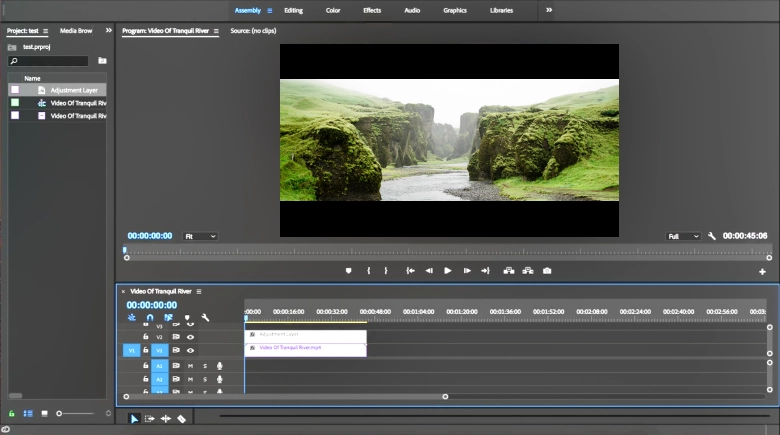Switch to the Effects workspace
This screenshot has height=435, width=780.
click(372, 10)
